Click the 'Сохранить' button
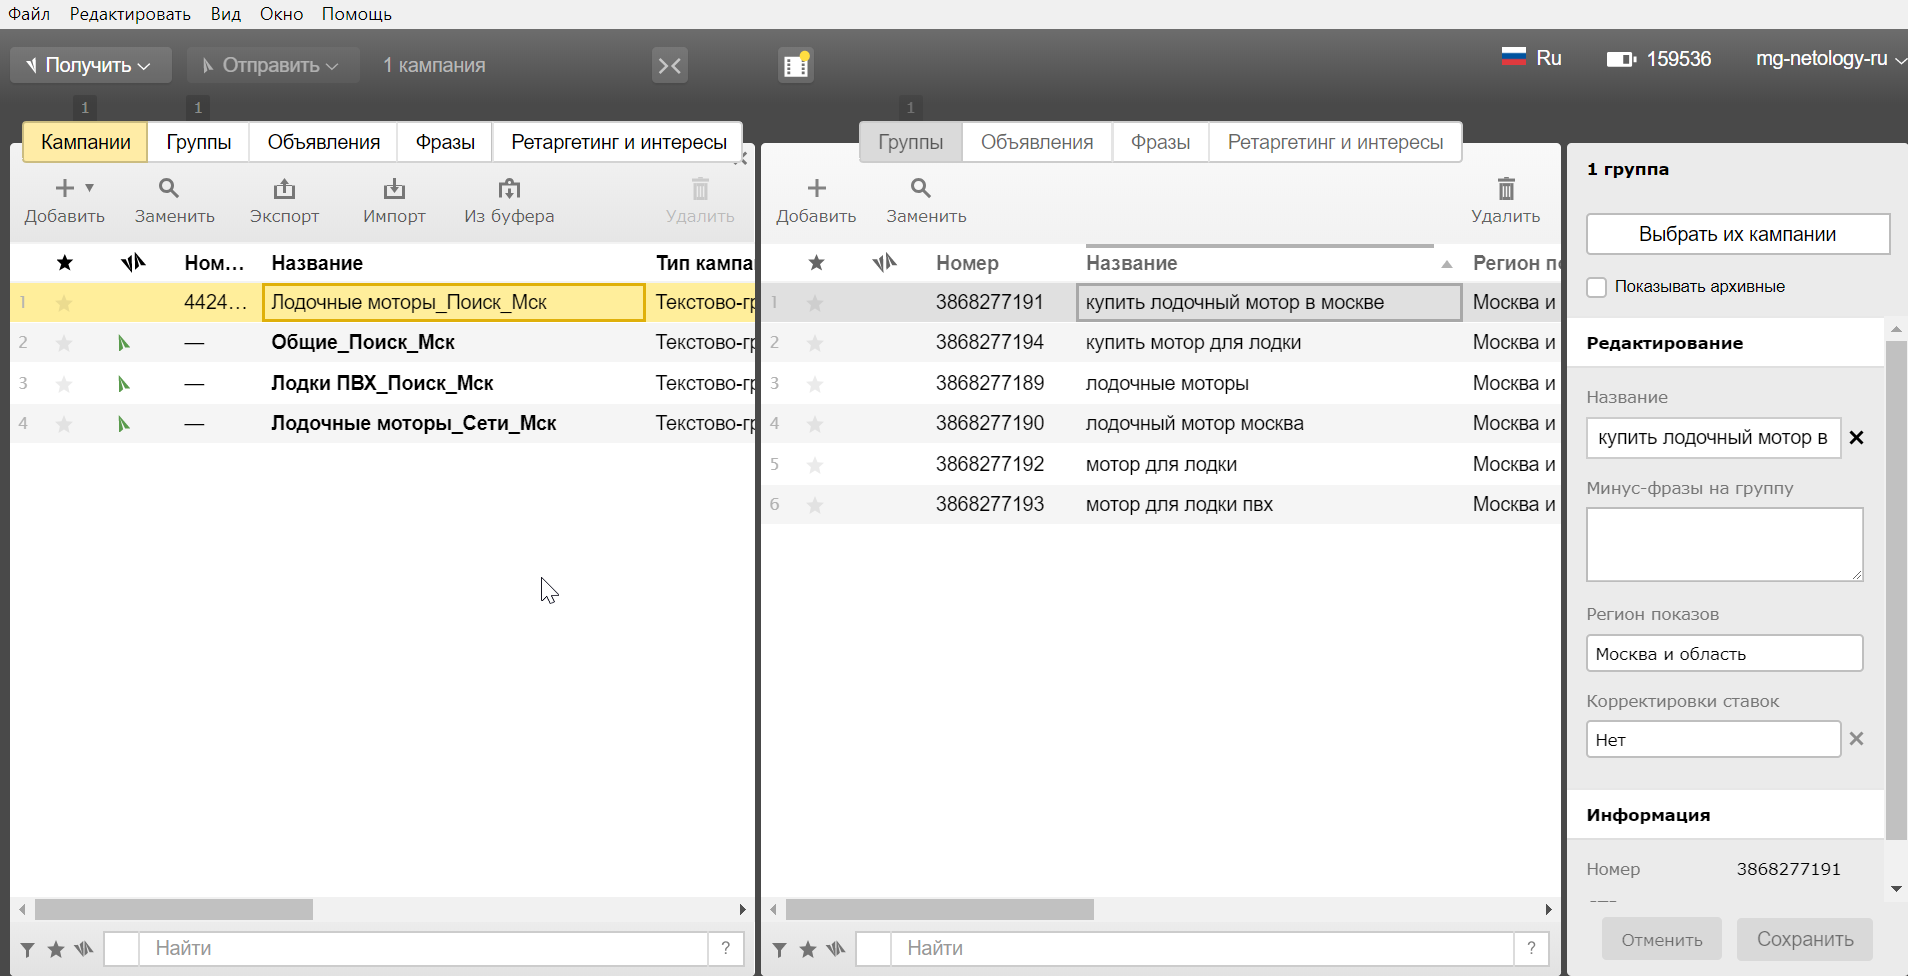Screen dimensions: 1908x976 point(1804,939)
